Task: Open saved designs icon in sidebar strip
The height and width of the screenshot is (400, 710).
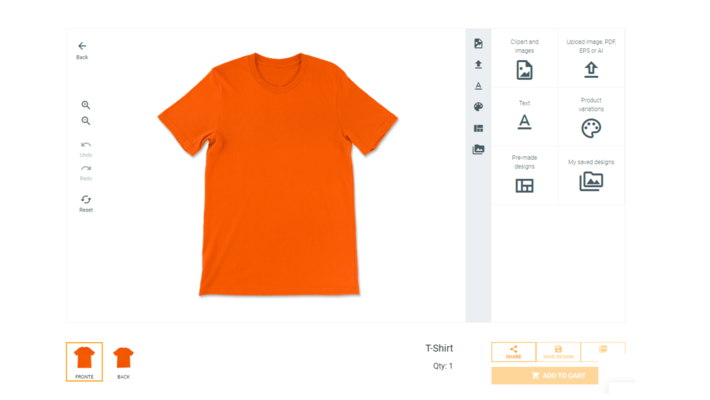Action: 478,150
